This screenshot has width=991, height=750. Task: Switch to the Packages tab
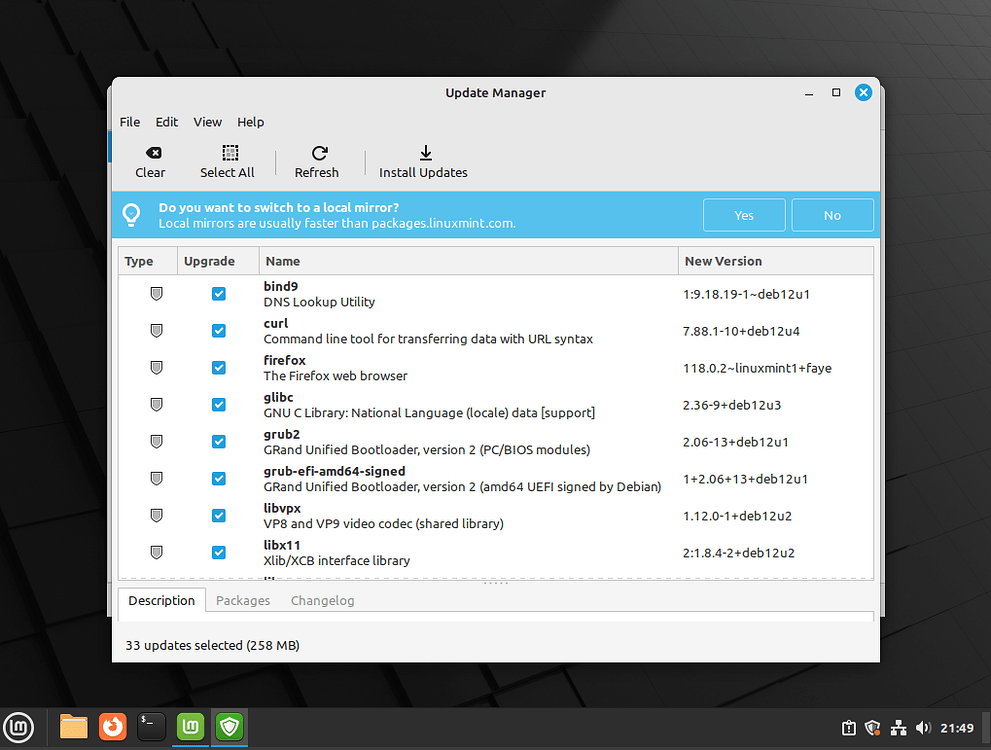point(243,600)
